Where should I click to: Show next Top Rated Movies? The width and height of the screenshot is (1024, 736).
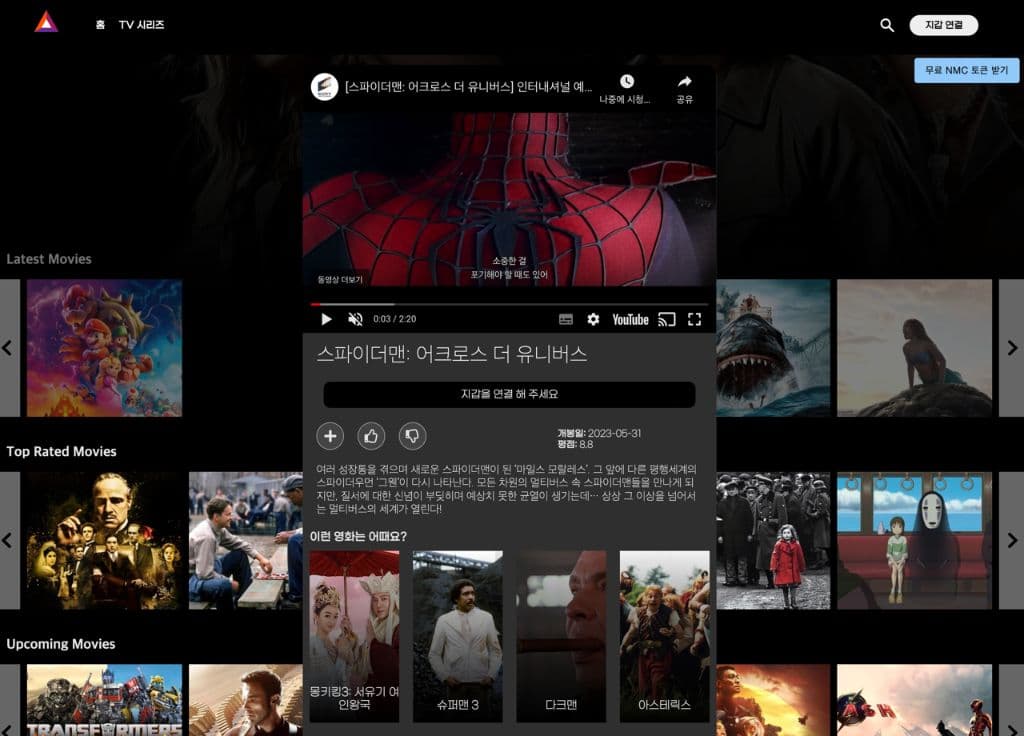tap(1012, 541)
